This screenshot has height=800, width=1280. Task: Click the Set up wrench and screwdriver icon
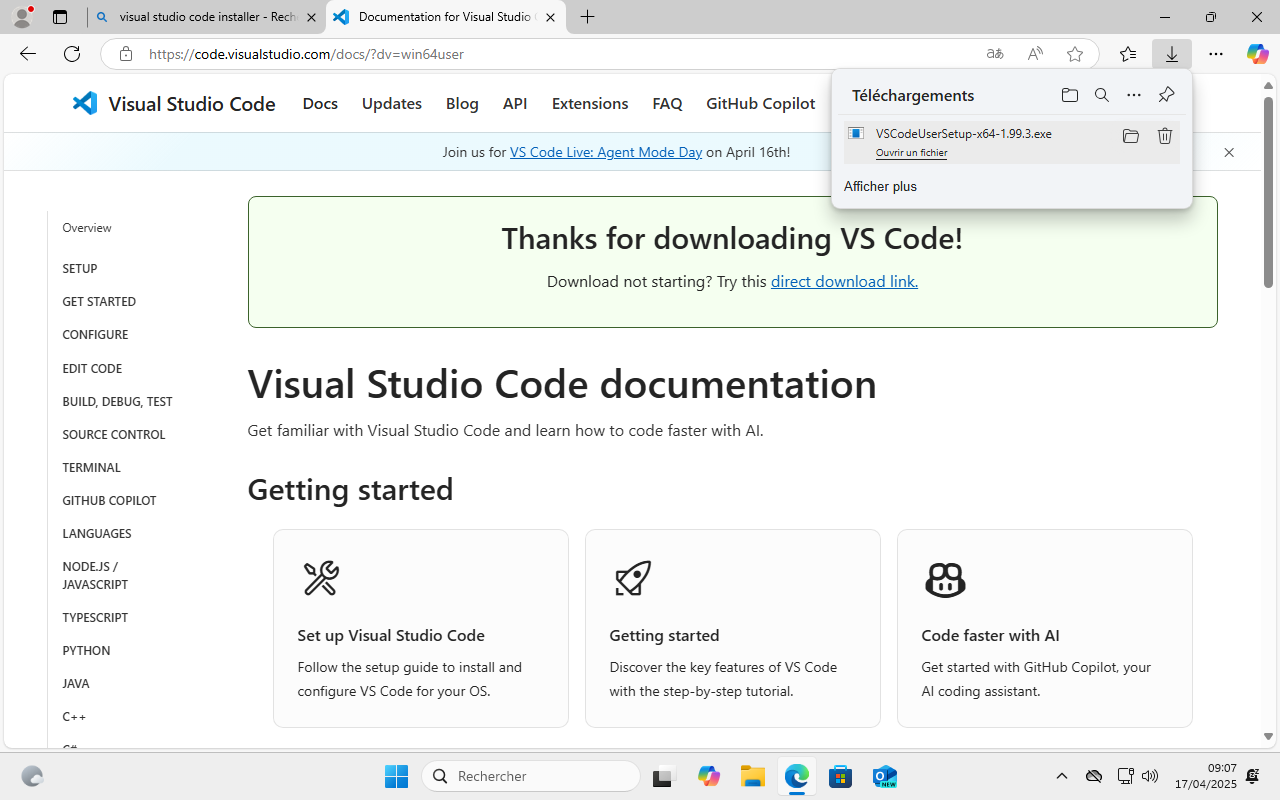click(321, 578)
